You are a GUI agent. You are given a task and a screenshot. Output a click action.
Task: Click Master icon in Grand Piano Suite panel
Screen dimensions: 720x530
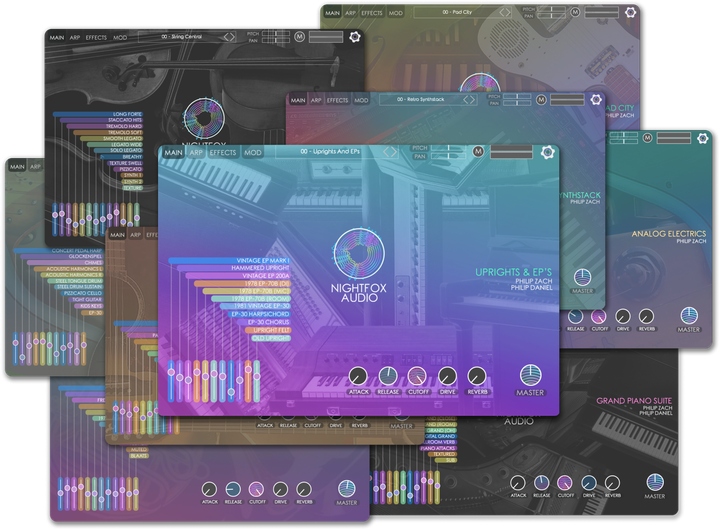[655, 482]
